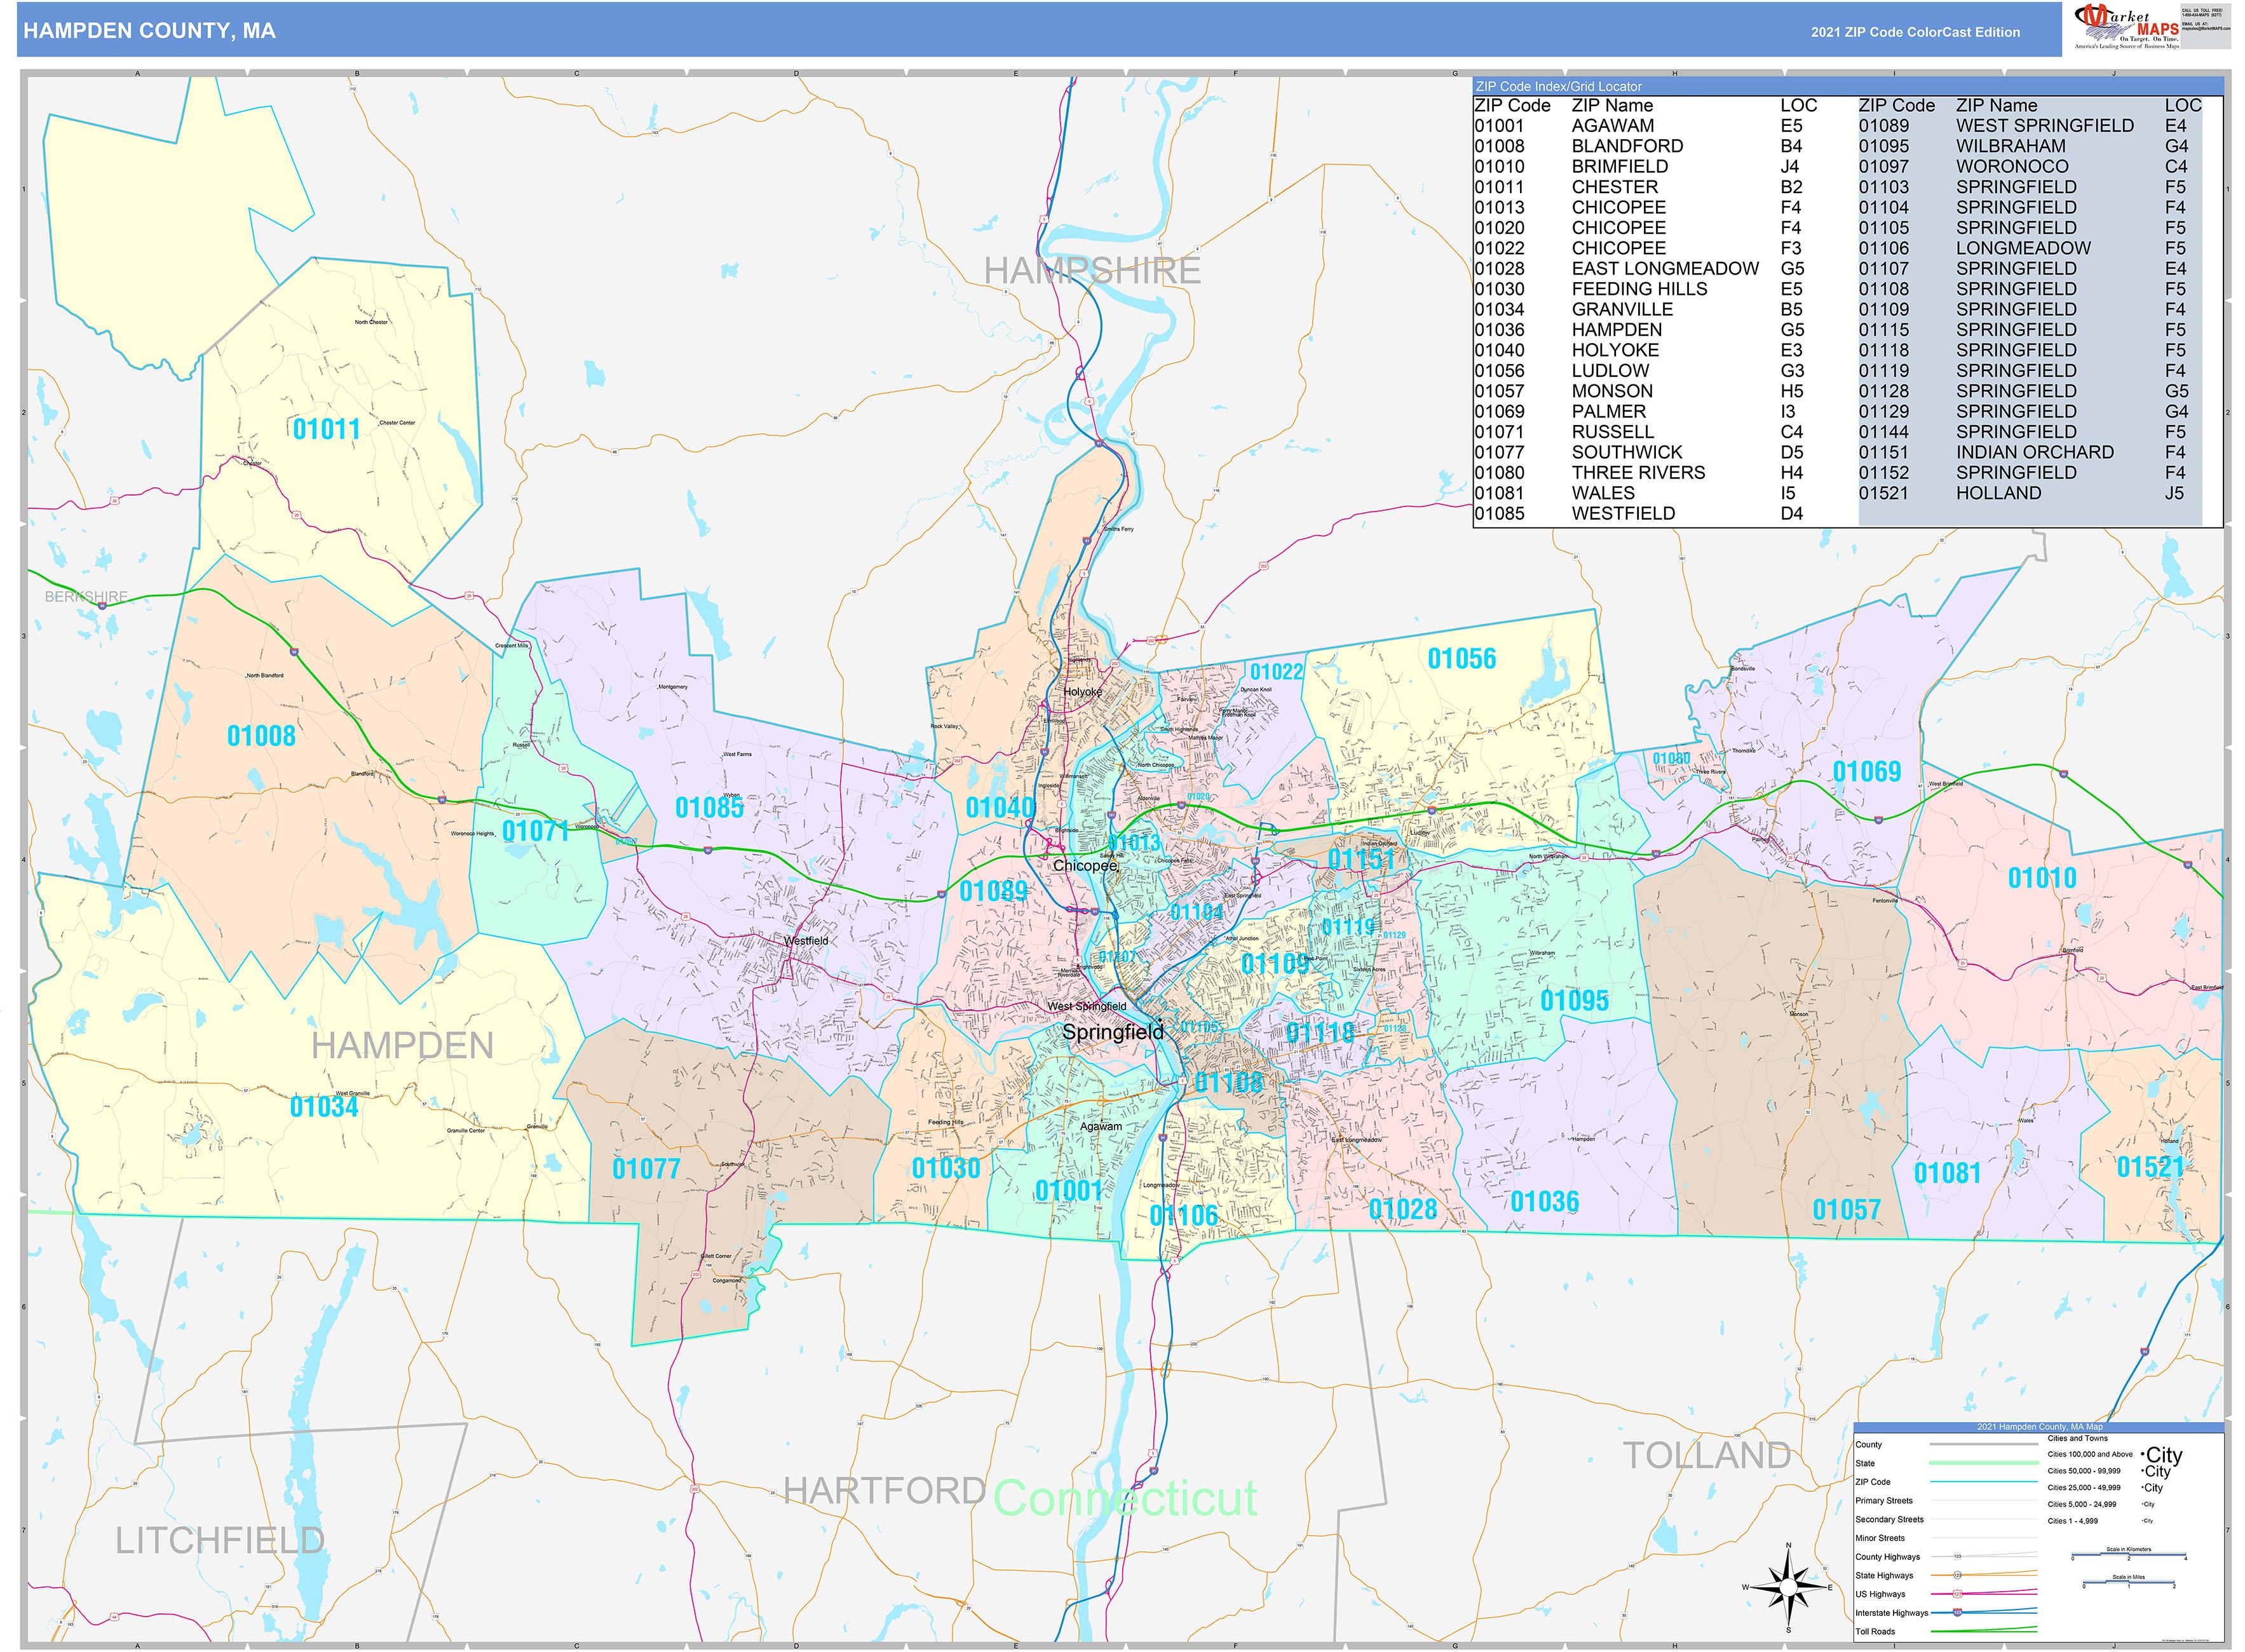
Task: Click the 01008 ZIP label on the map
Action: click(261, 736)
